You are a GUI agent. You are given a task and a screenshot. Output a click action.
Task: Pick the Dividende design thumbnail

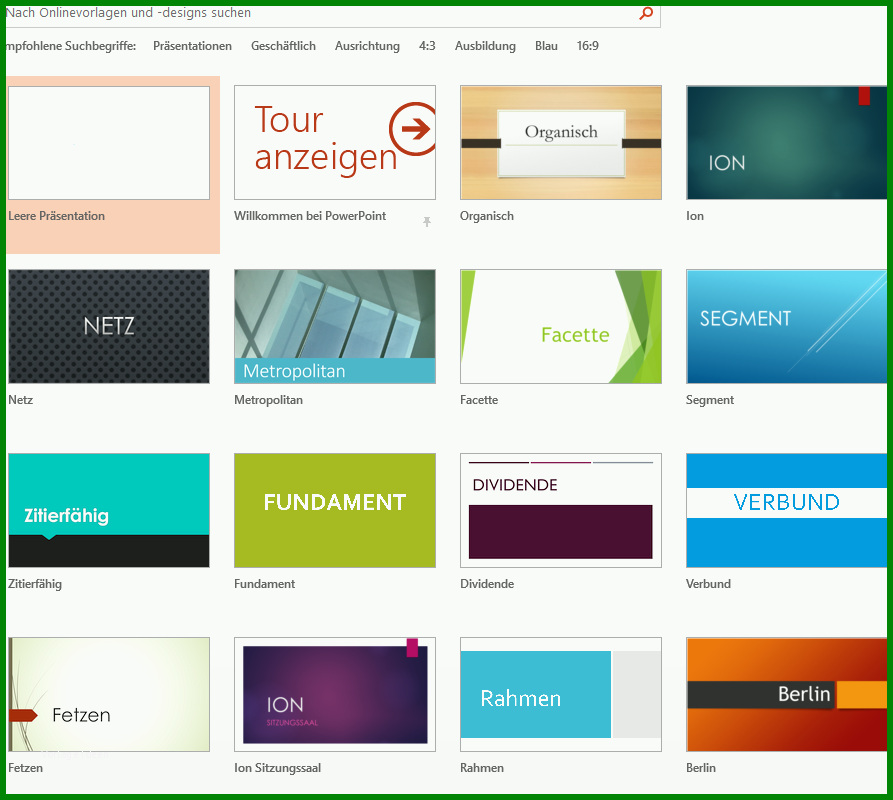tap(561, 511)
